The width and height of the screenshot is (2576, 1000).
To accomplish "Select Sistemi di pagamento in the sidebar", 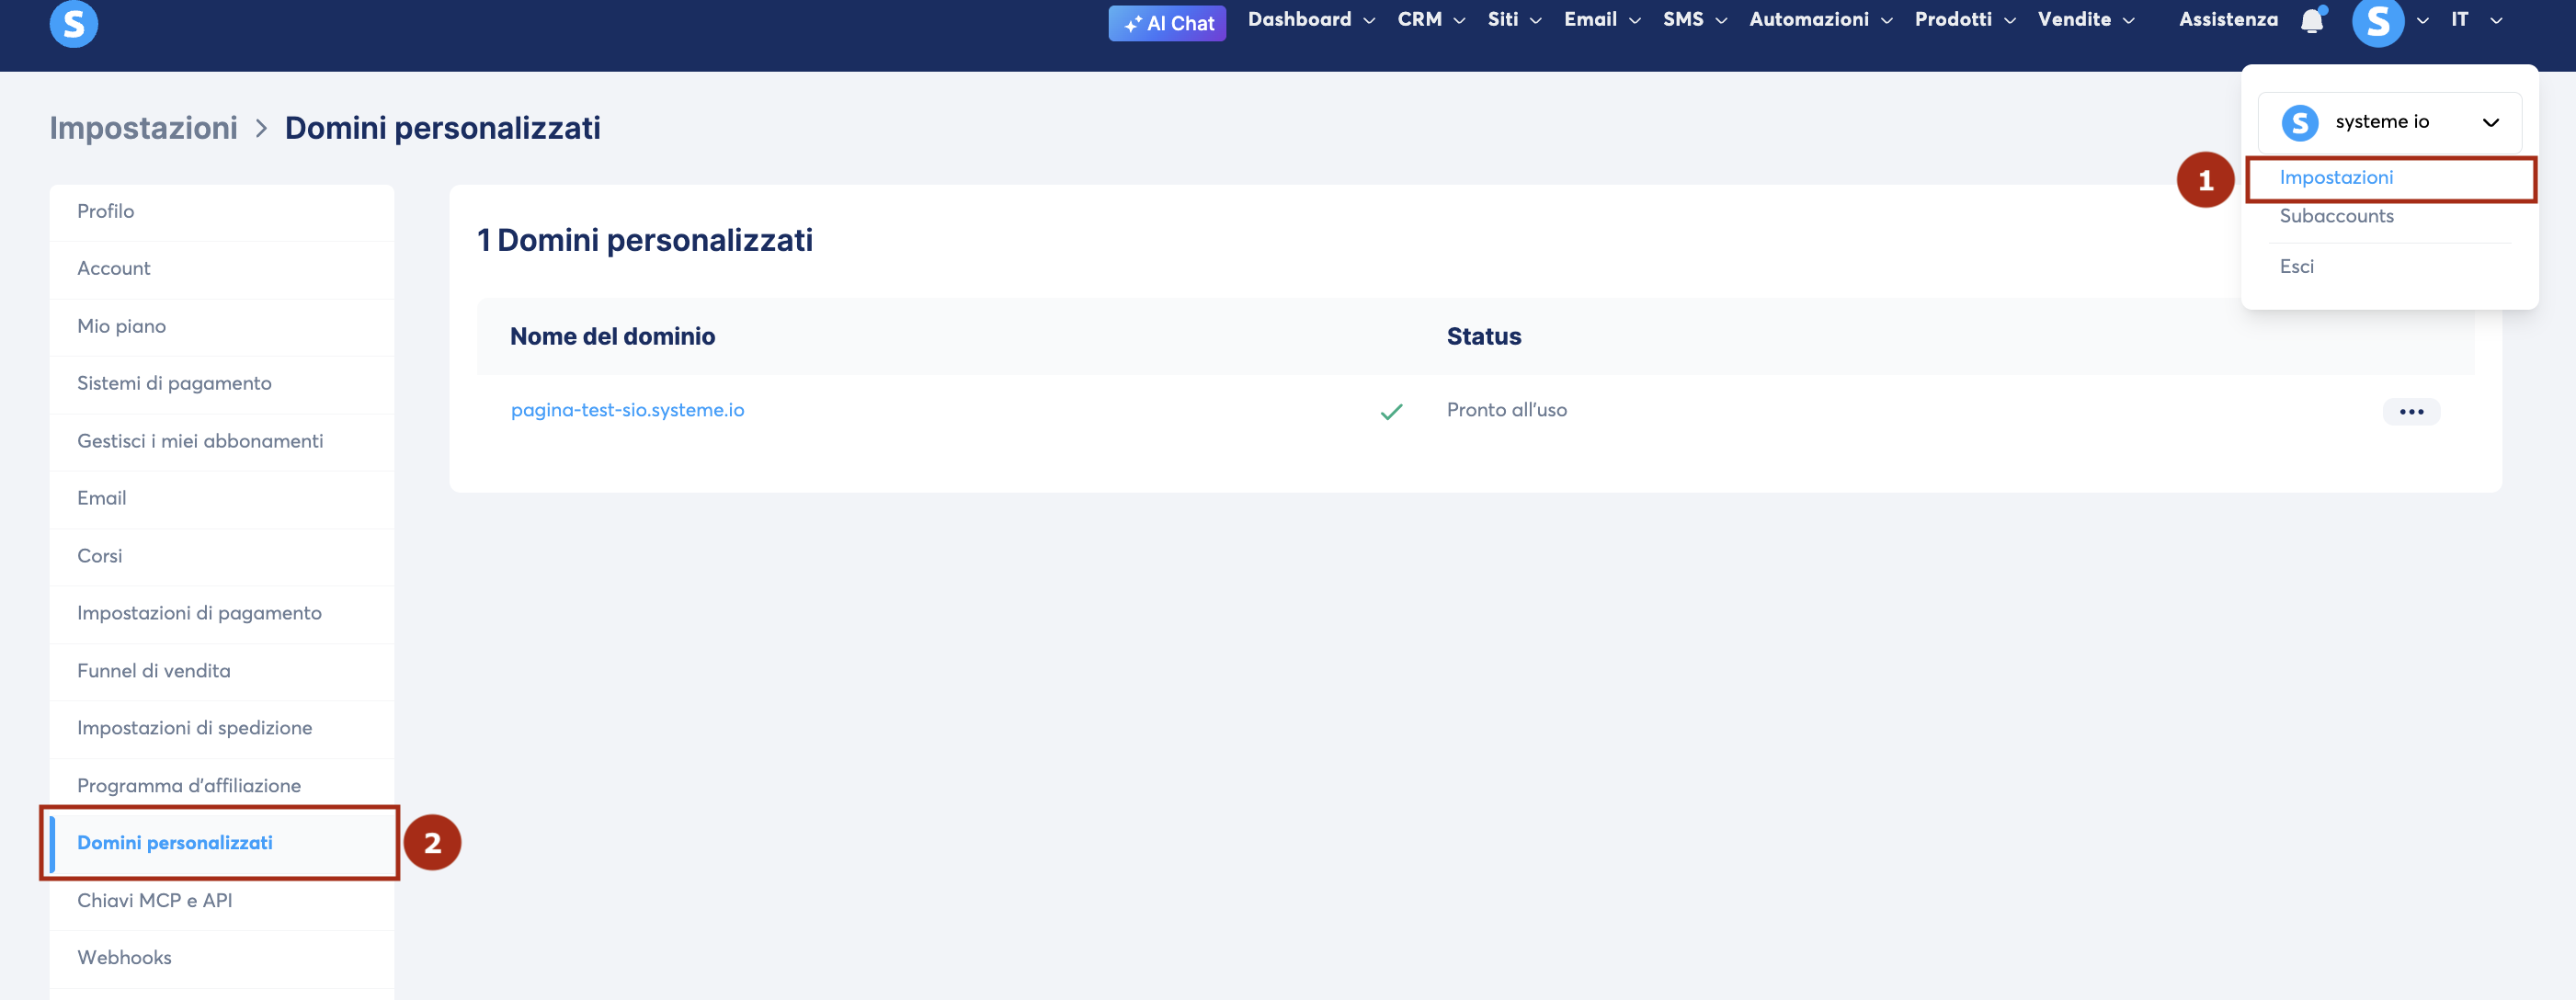I will 174,383.
